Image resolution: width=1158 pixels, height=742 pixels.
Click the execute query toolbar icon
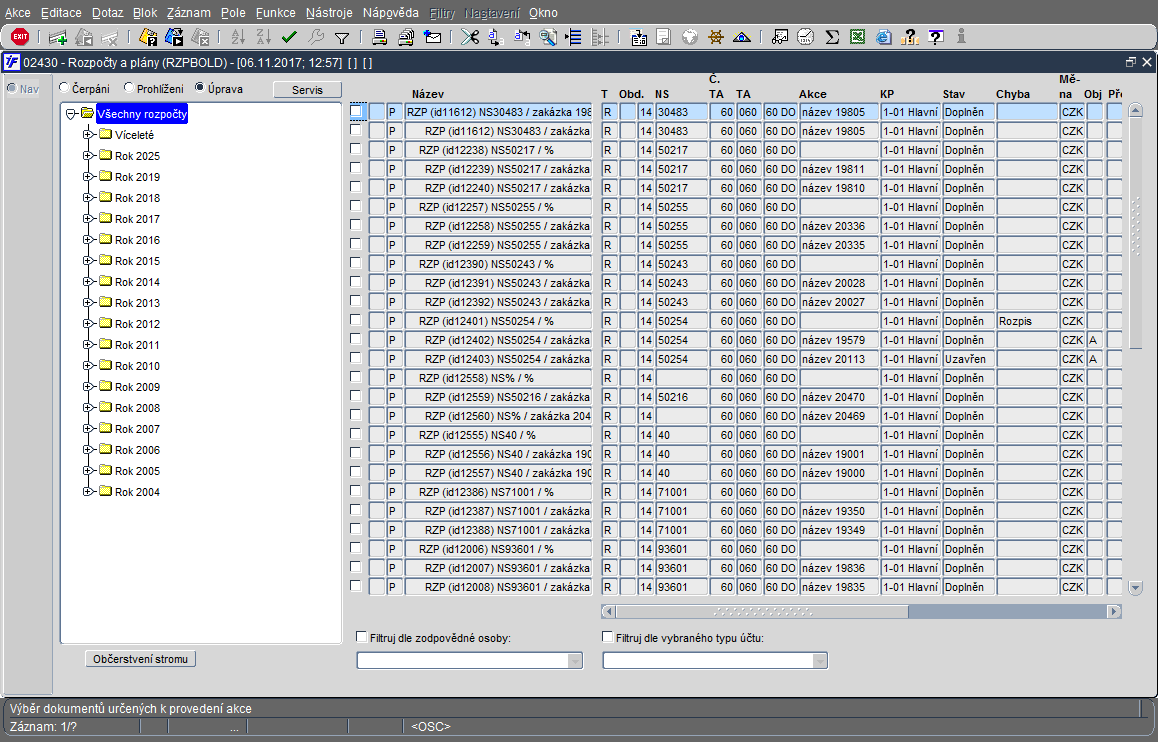pos(174,37)
